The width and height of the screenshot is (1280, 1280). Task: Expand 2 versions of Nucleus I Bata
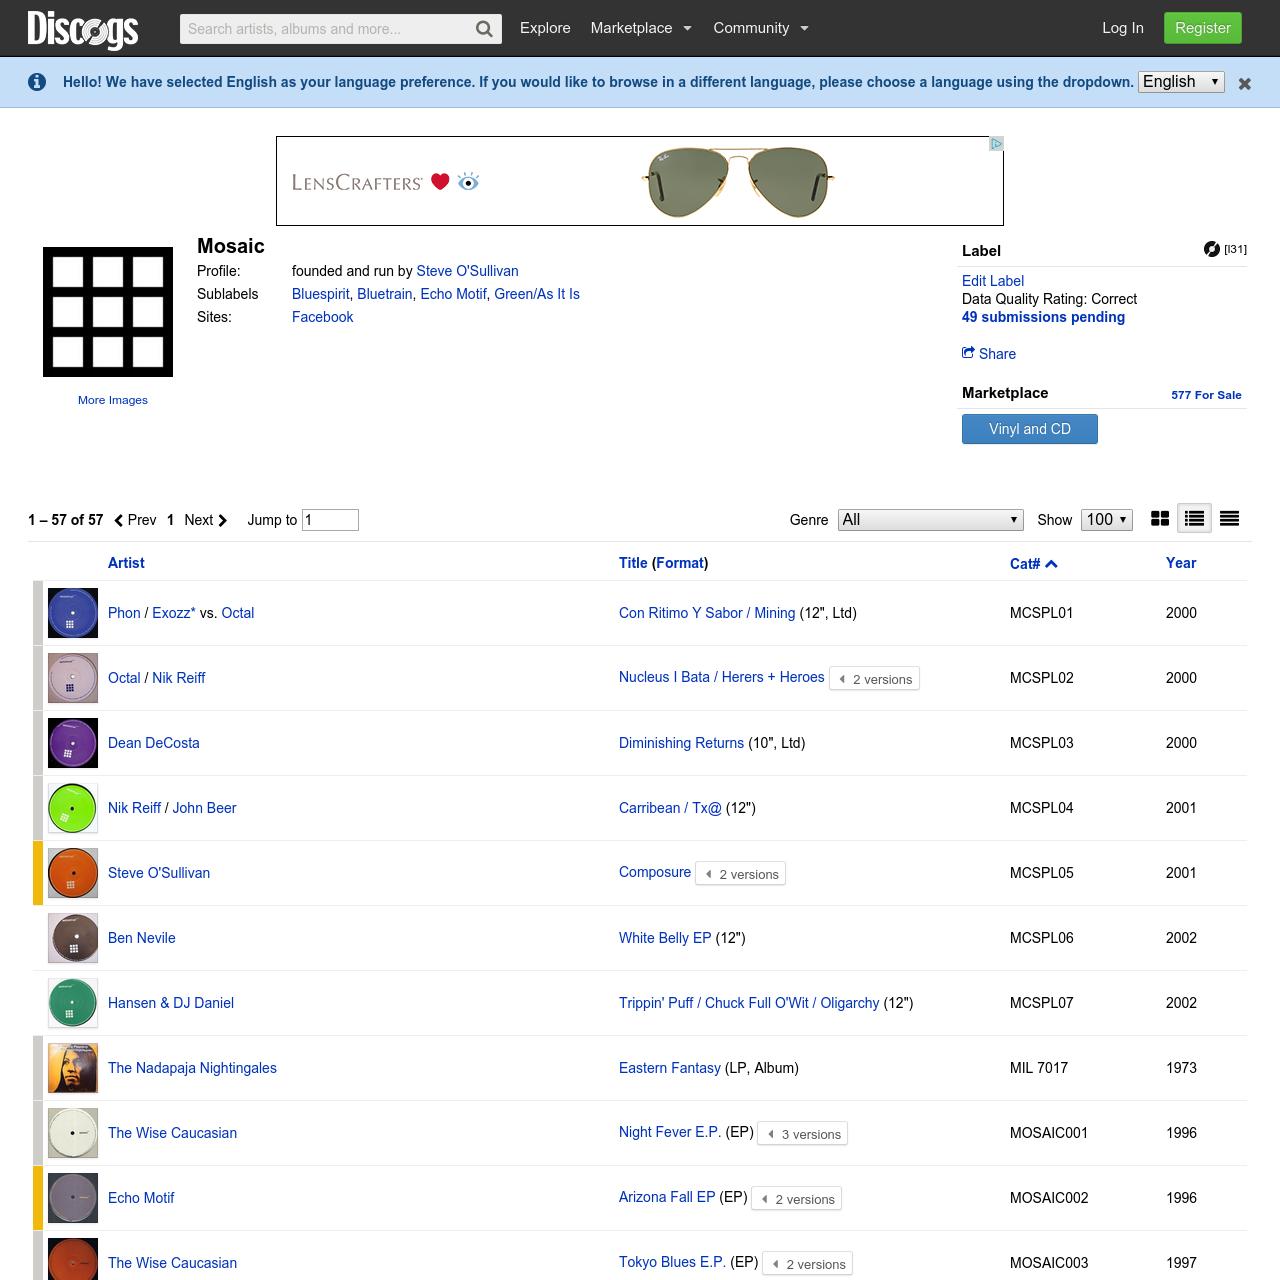pyautogui.click(x=875, y=679)
